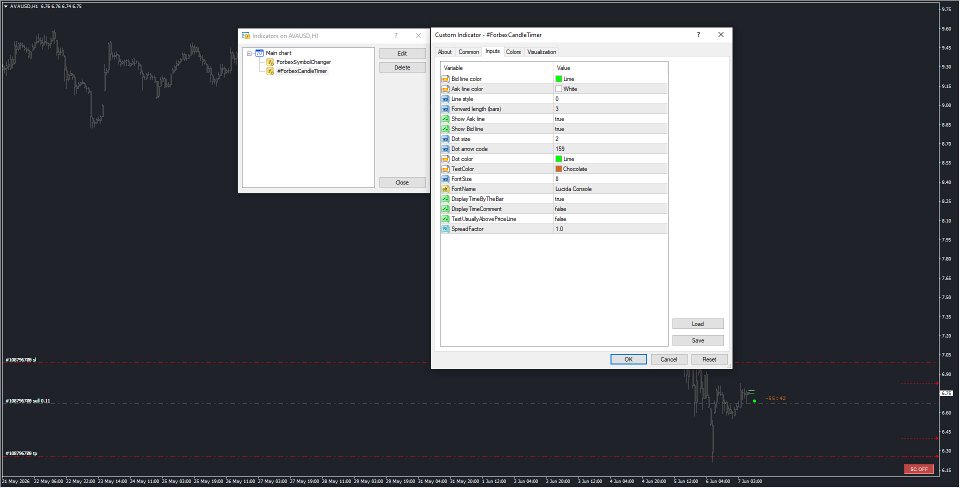960x488 pixels.
Task: Open the Colors tab
Action: point(513,52)
